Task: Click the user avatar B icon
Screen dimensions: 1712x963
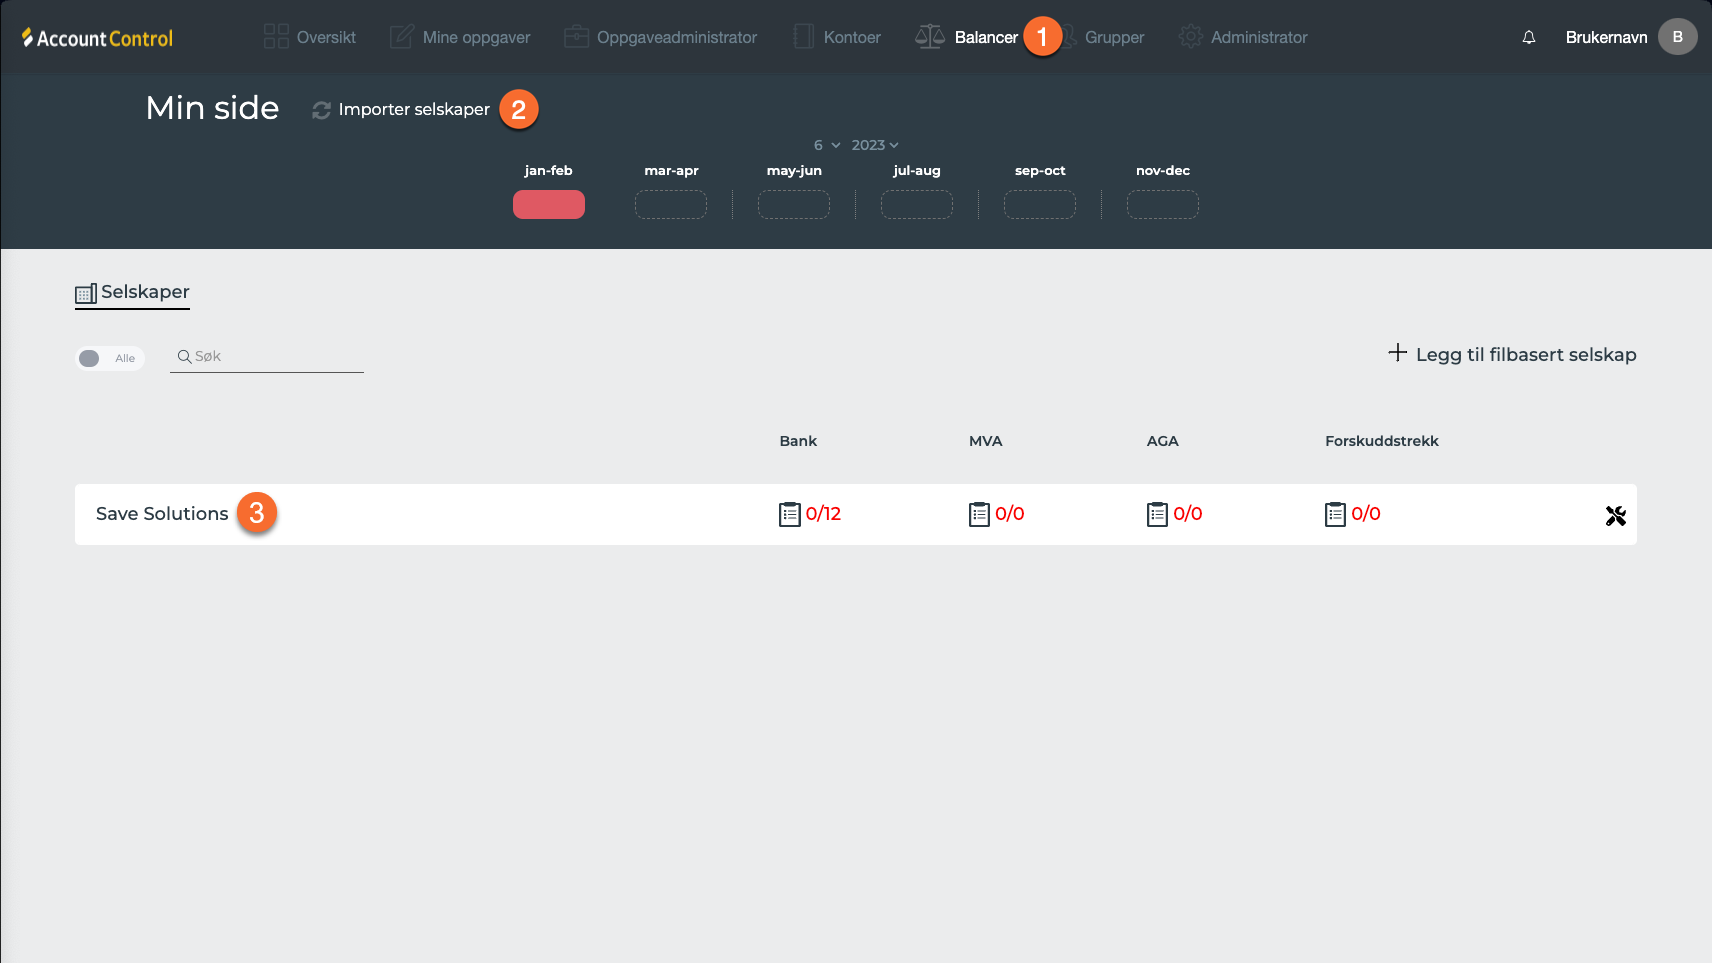Action: 1677,37
